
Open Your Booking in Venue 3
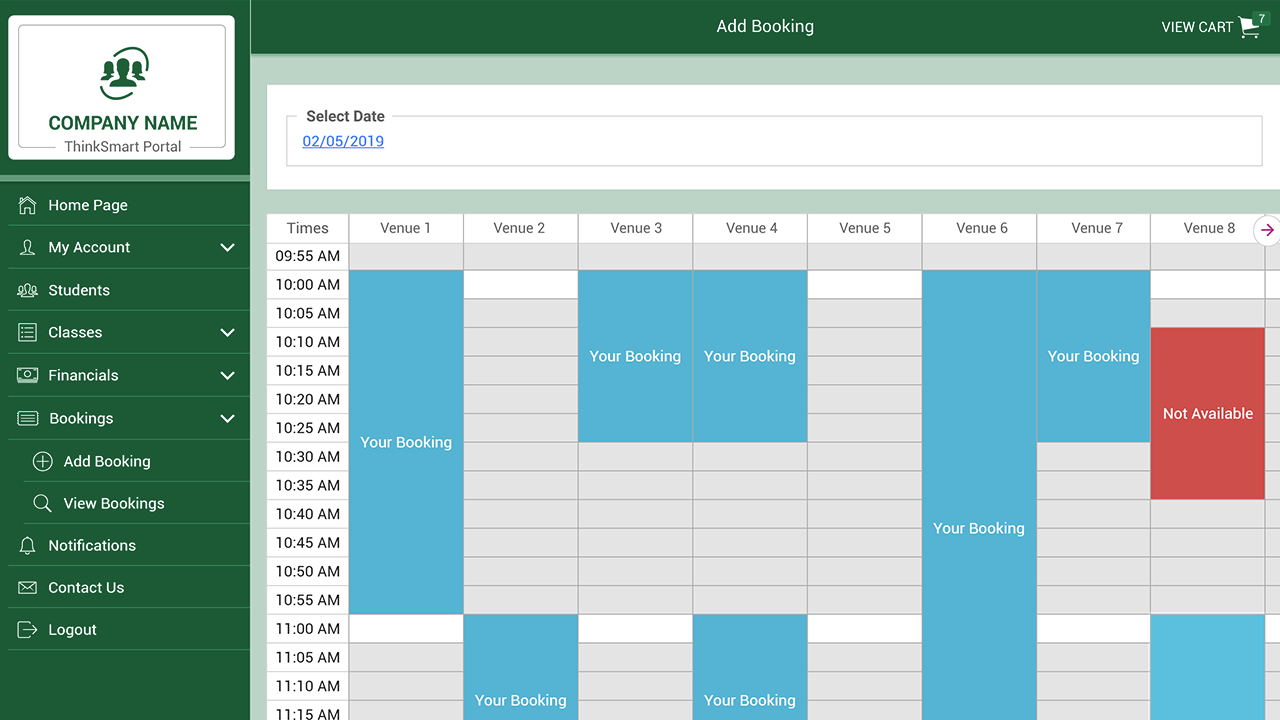point(635,356)
